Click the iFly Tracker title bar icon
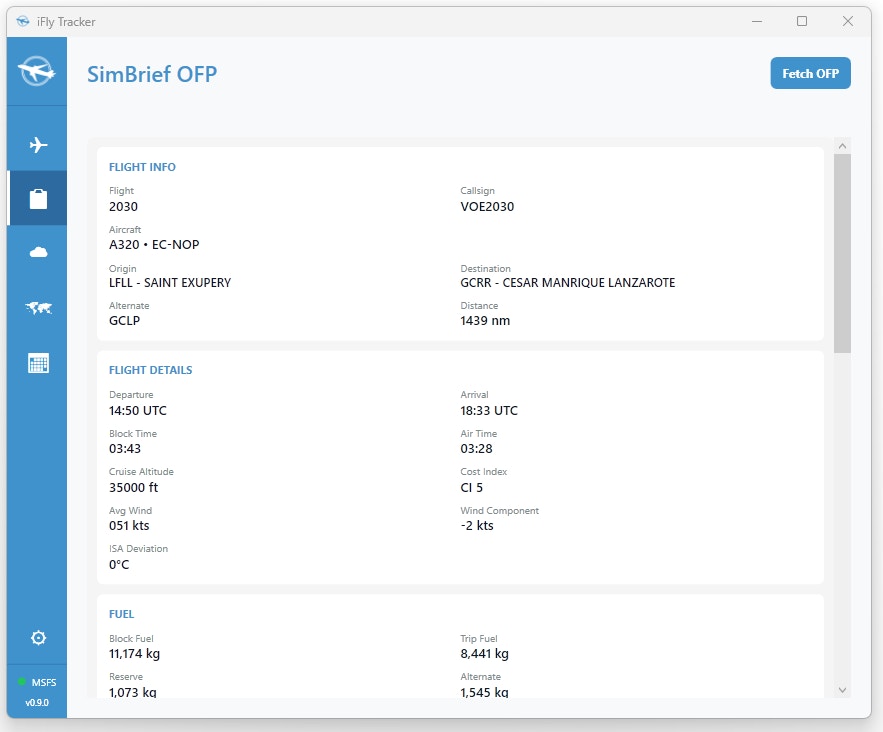The height and width of the screenshot is (732, 883). (x=23, y=21)
